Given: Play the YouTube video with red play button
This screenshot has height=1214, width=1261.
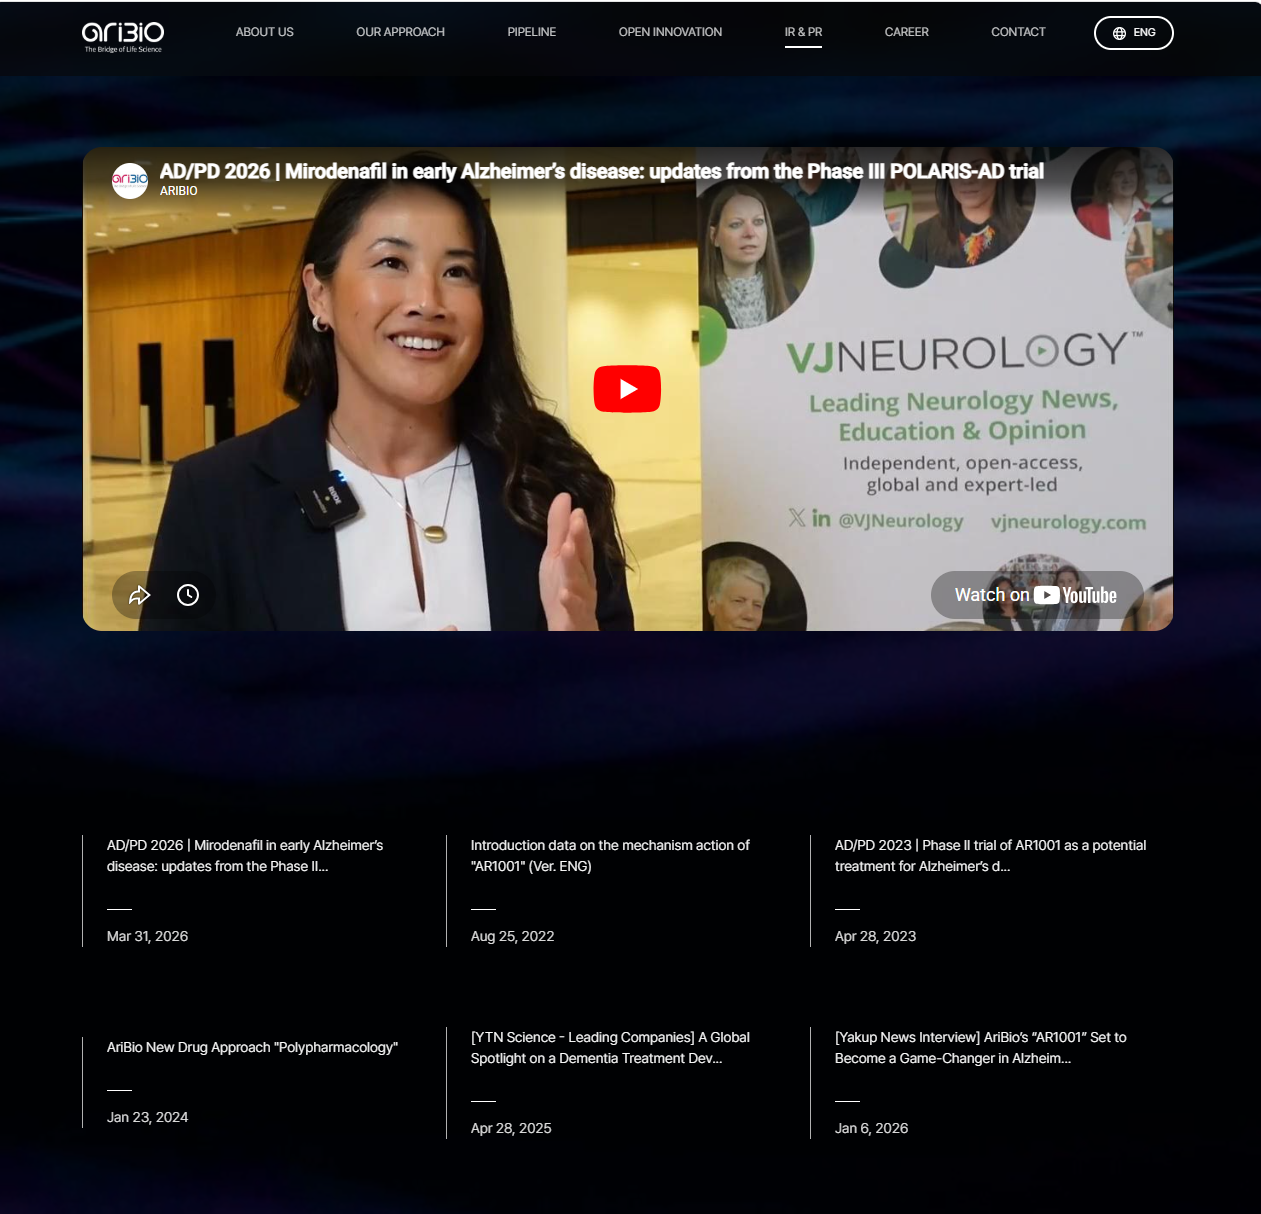Looking at the screenshot, I should coord(627,389).
